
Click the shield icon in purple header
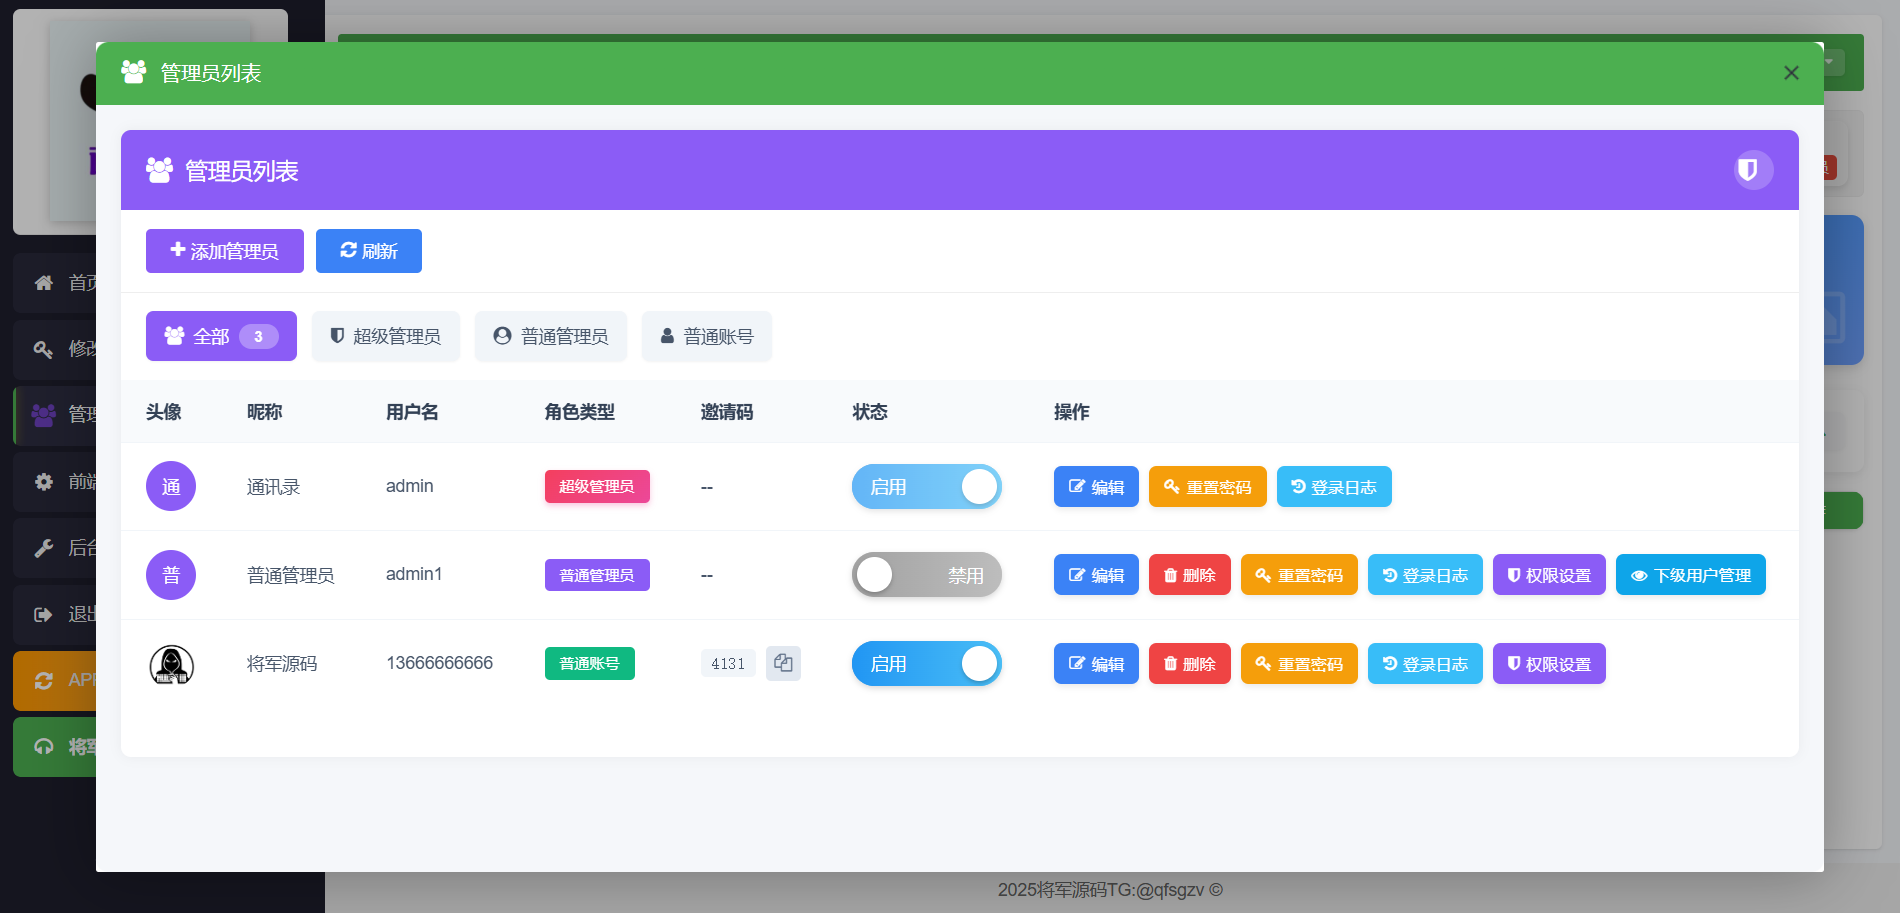click(1752, 170)
